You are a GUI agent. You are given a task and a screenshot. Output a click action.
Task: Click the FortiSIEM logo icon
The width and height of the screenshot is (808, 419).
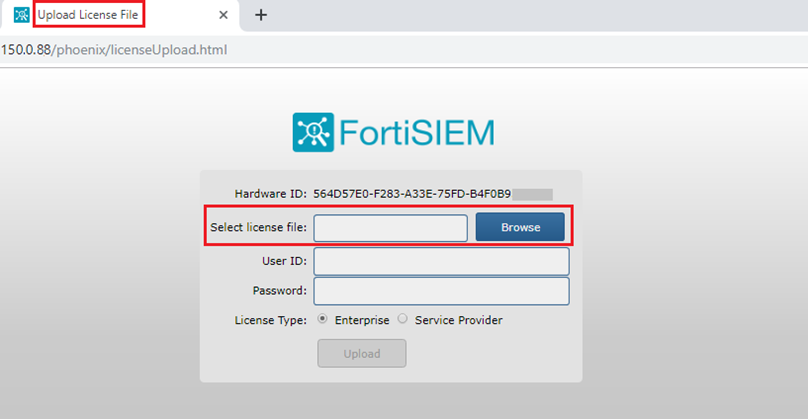coord(313,132)
